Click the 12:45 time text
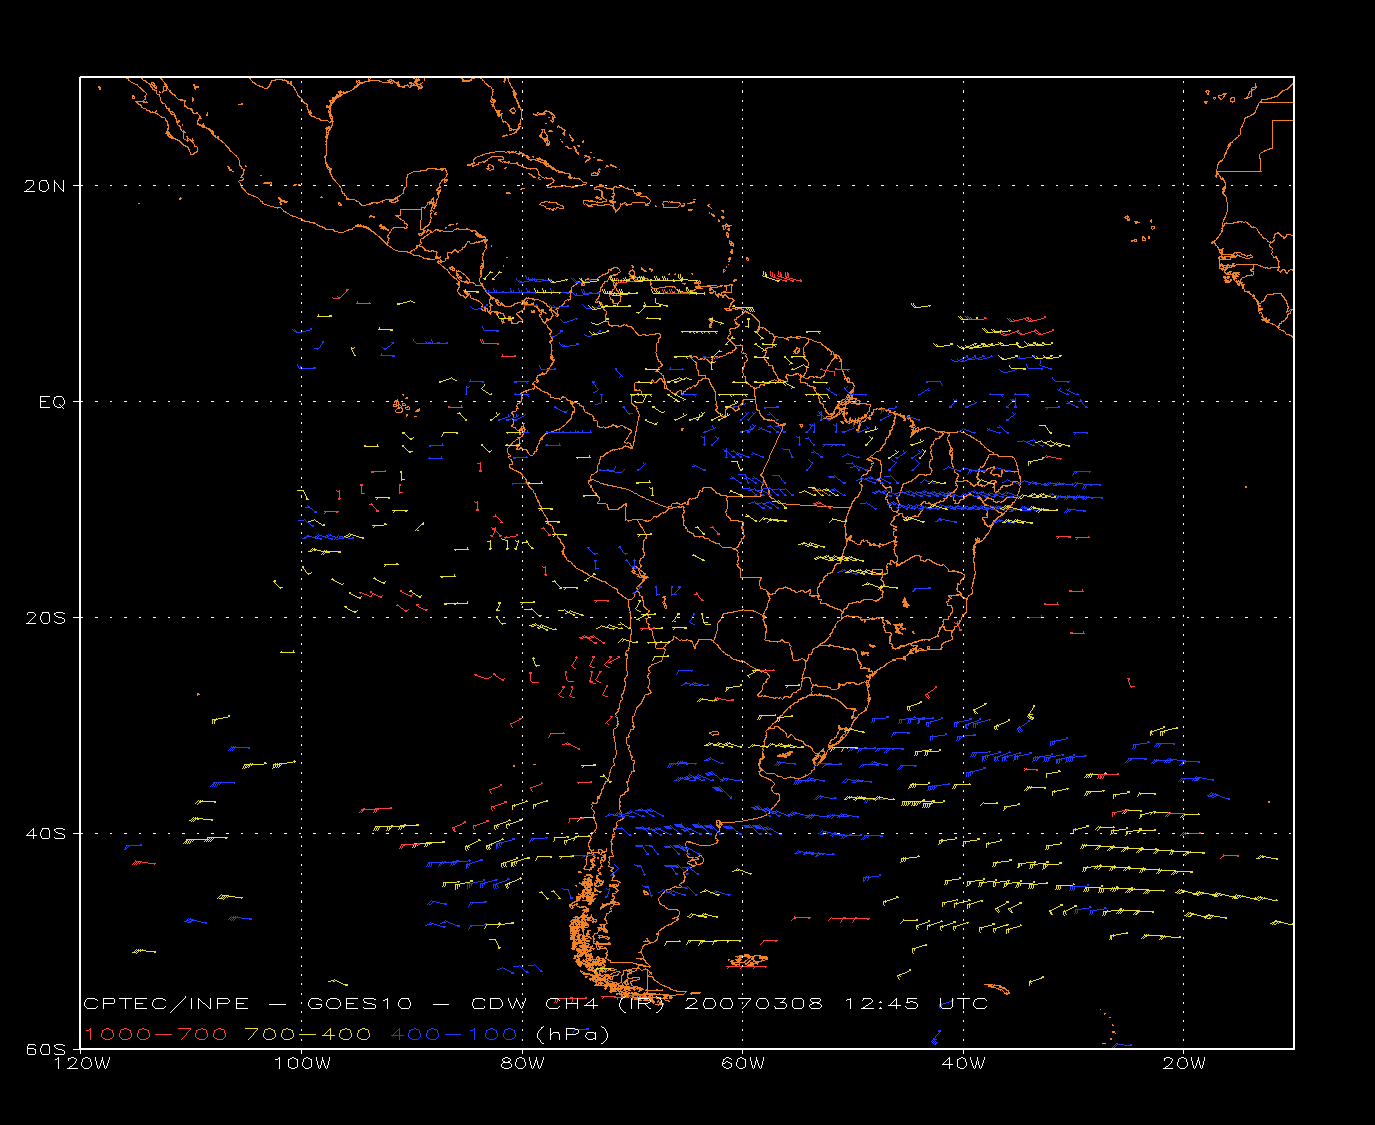Image resolution: width=1375 pixels, height=1125 pixels. click(x=882, y=1004)
